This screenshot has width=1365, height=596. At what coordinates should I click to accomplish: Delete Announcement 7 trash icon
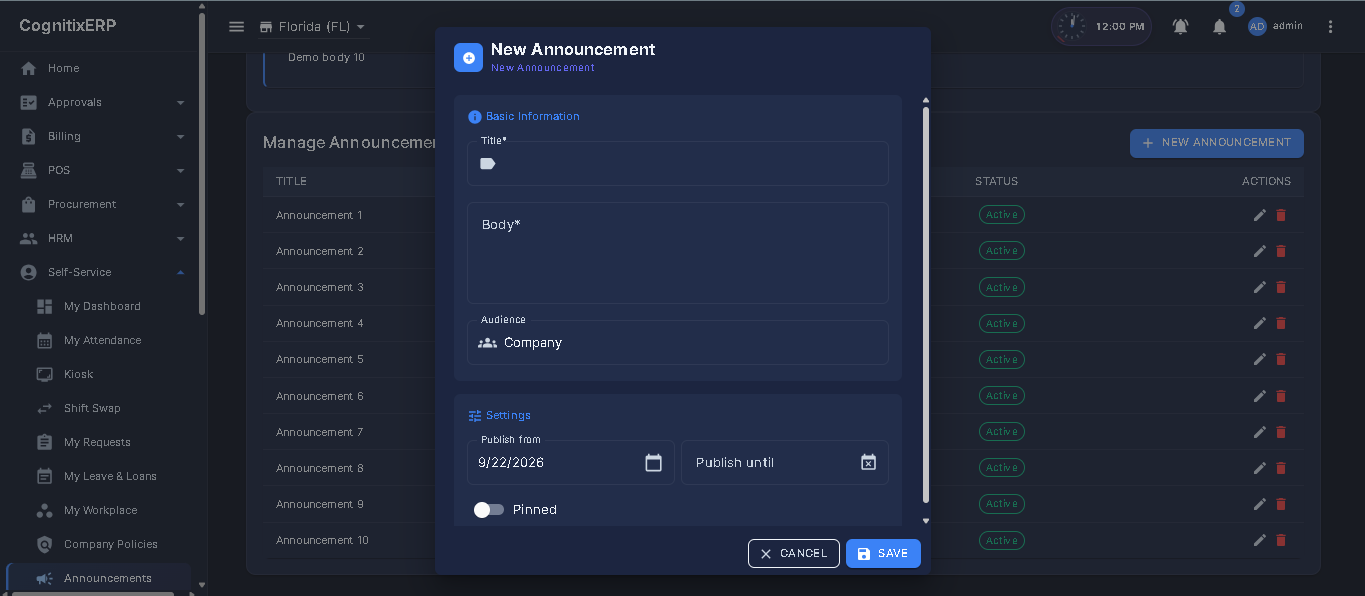point(1281,432)
